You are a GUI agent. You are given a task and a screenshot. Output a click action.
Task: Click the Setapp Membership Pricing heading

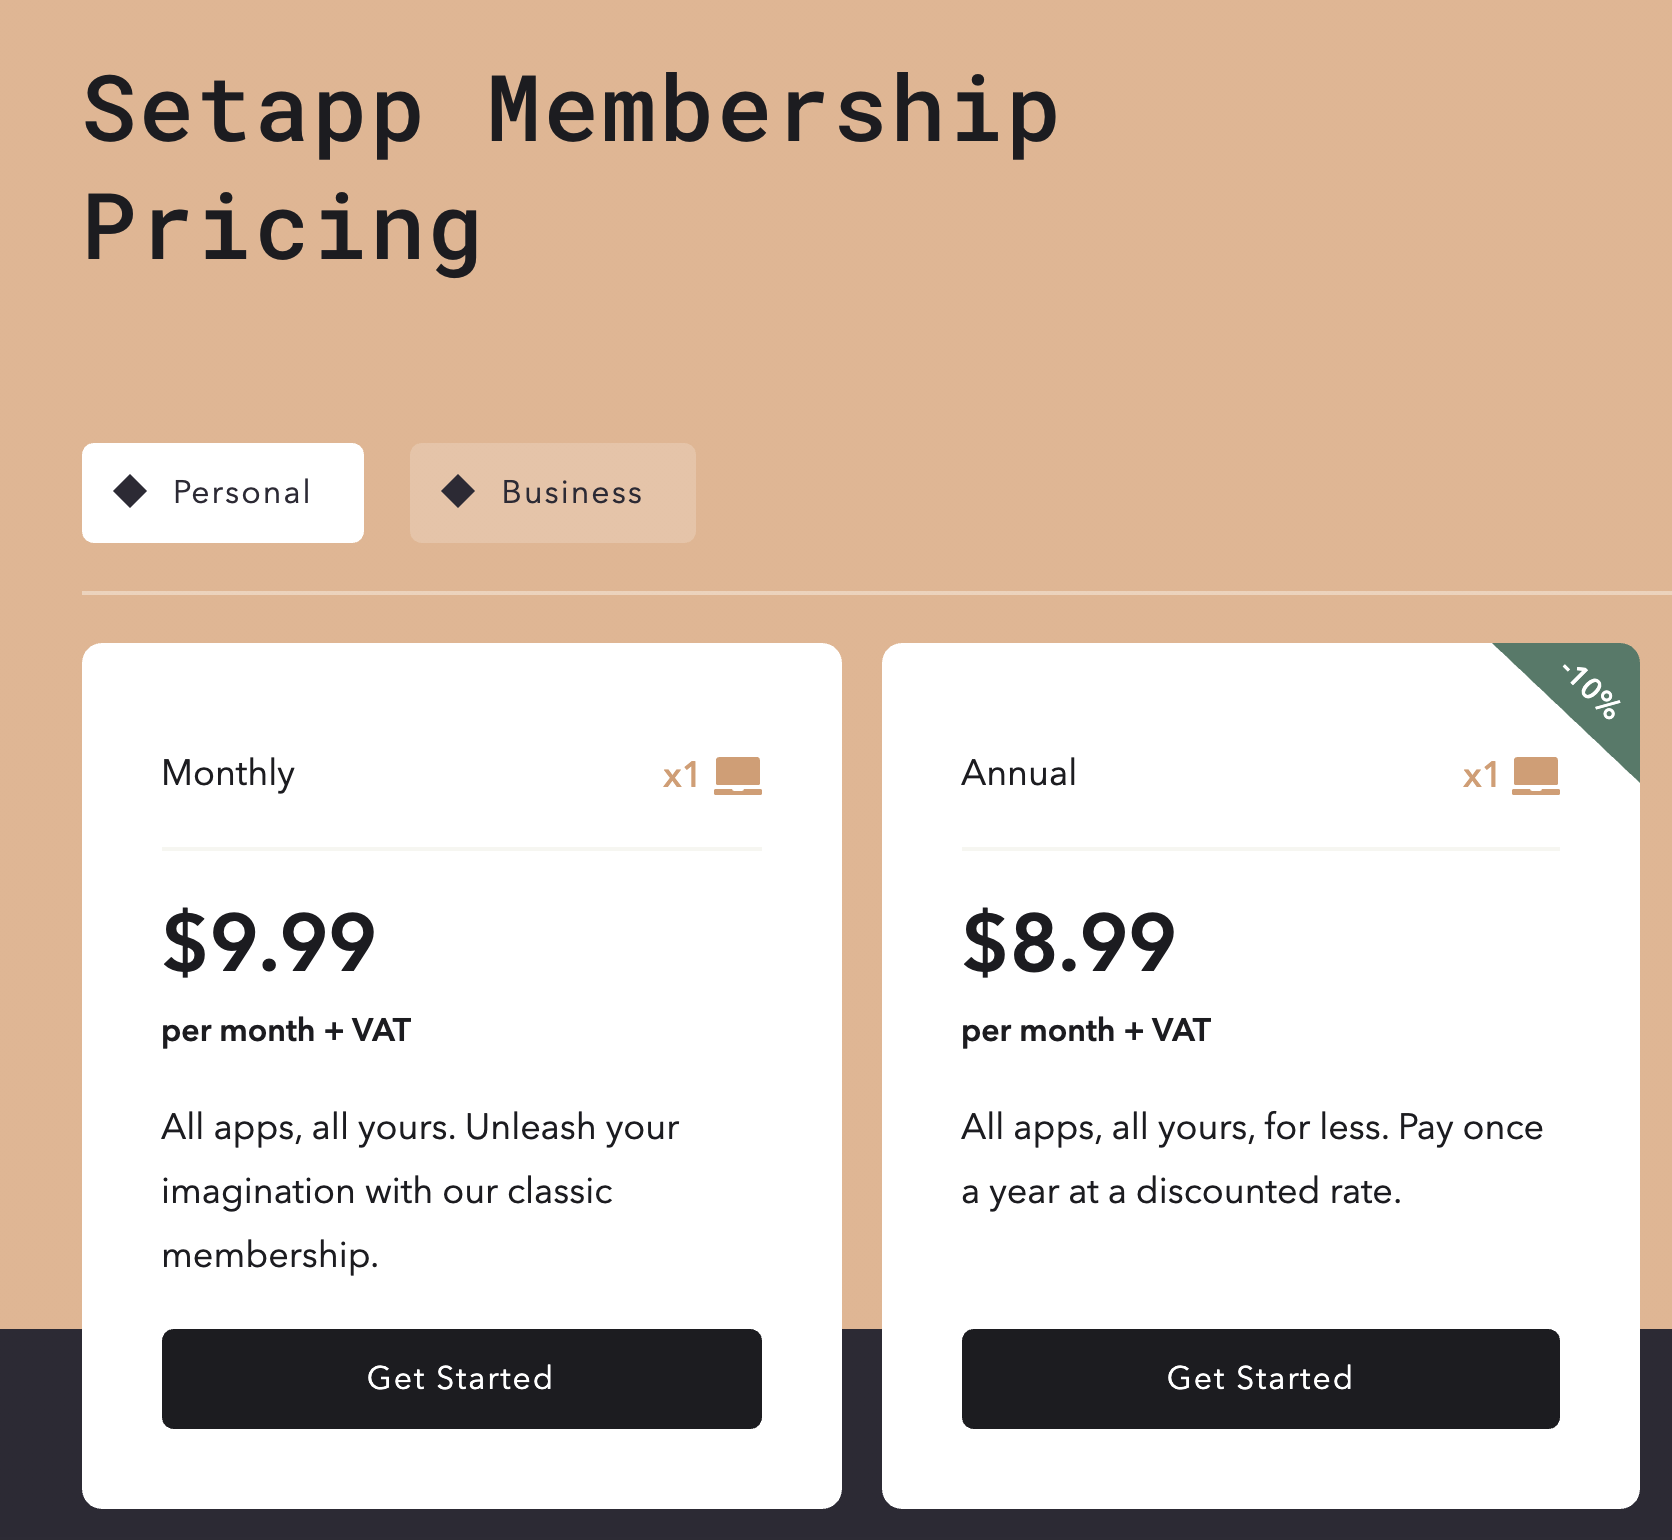(x=570, y=168)
